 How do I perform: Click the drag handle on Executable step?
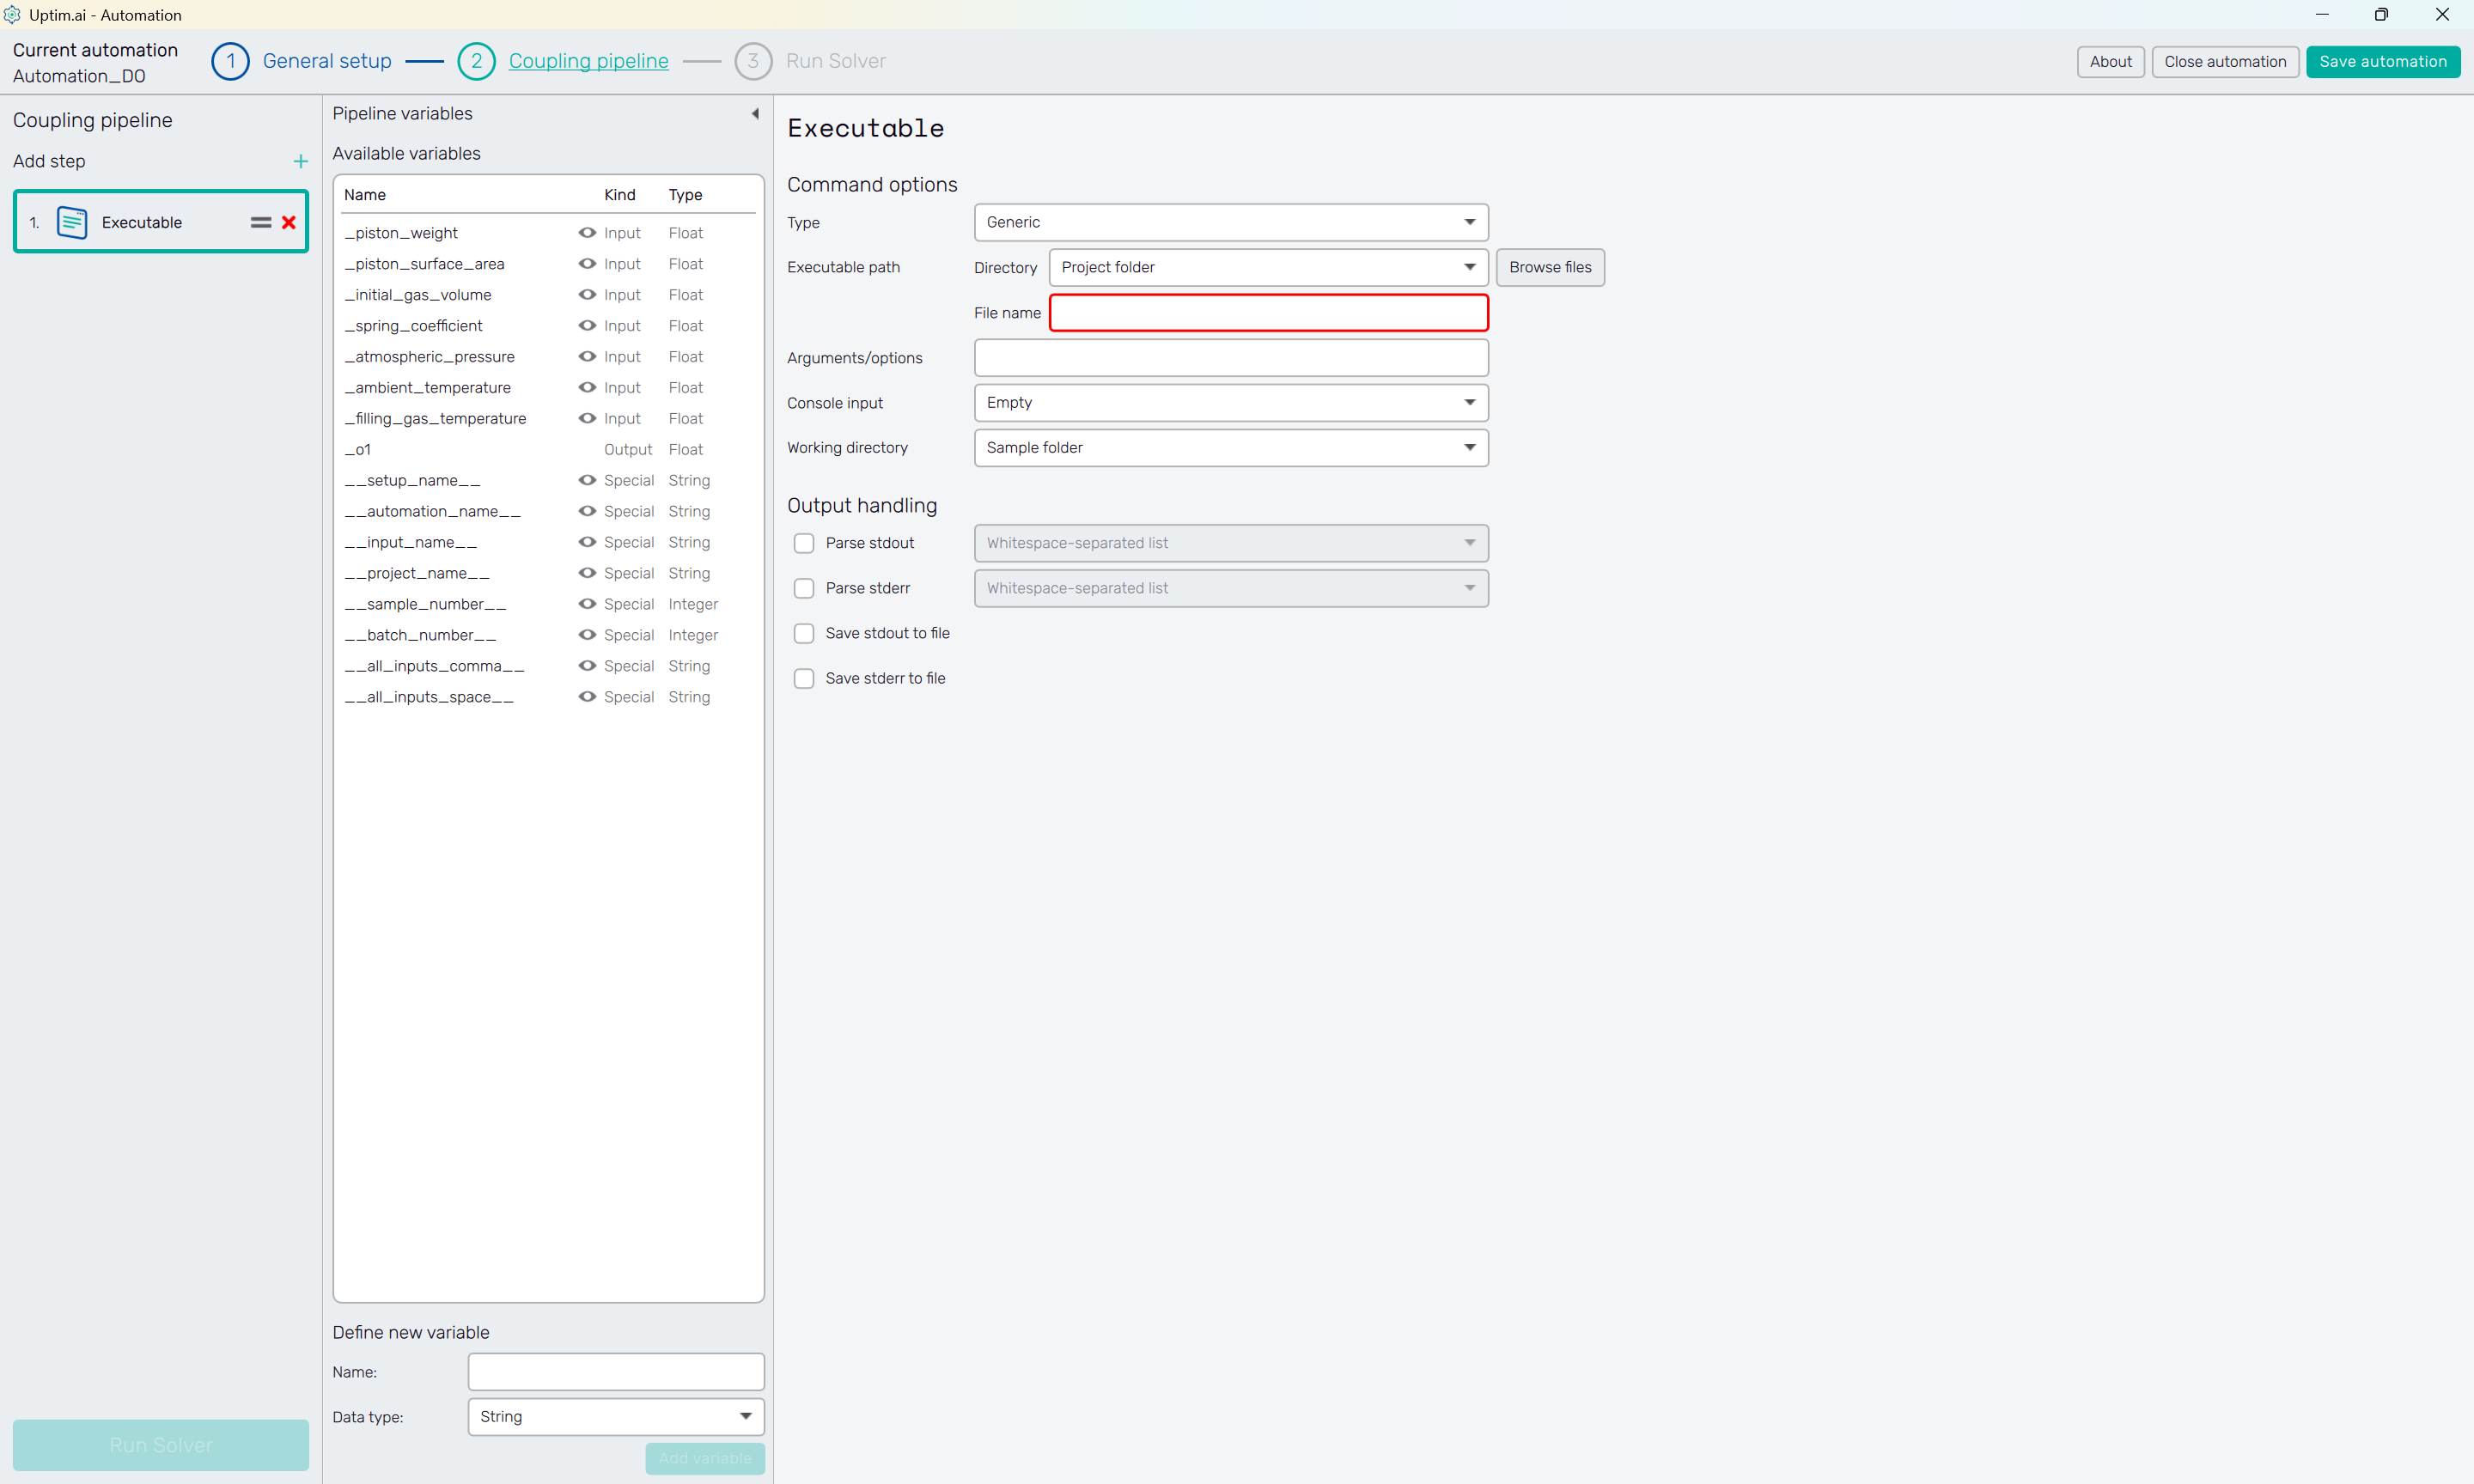click(x=261, y=222)
